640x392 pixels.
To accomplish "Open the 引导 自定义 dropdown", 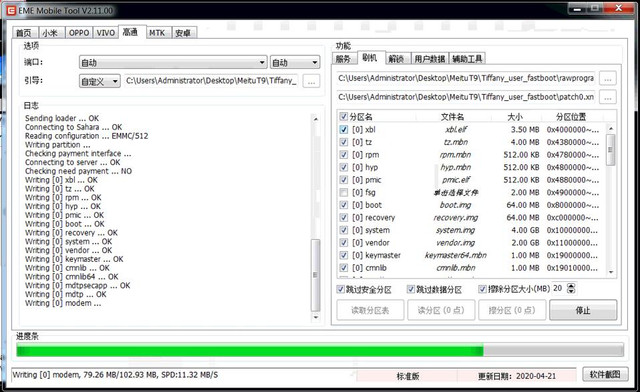I will 100,81.
